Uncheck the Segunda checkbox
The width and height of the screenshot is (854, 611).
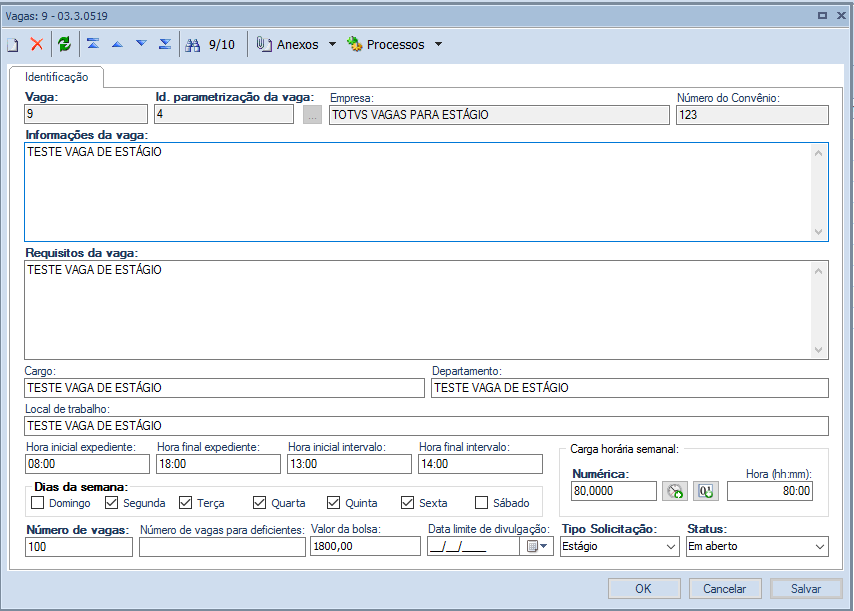coord(112,503)
